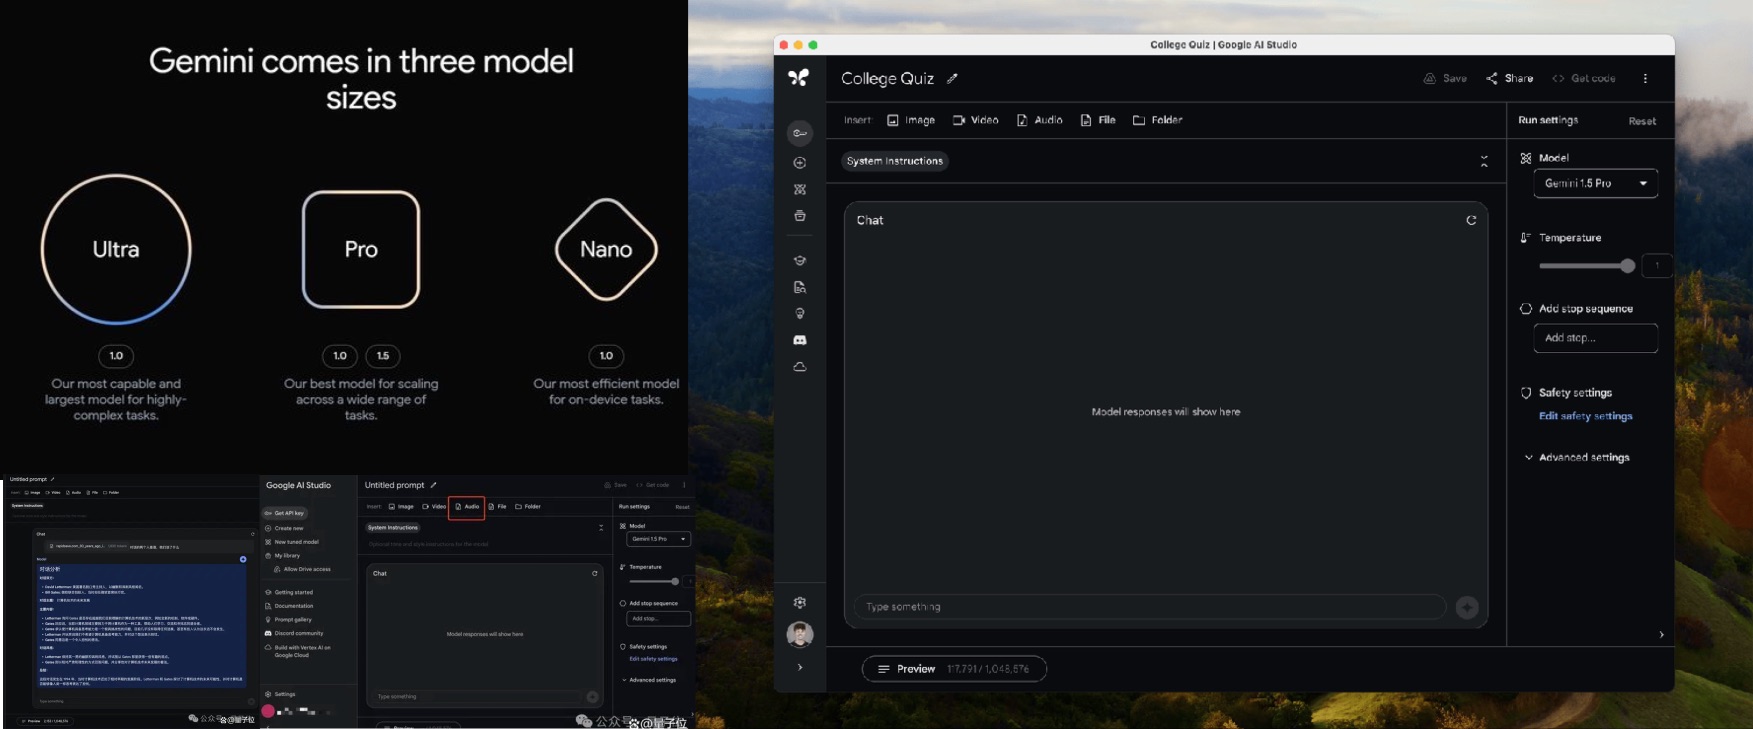This screenshot has height=729, width=1753.
Task: Click the Vertex AI cloud icon in sidebar
Action: click(x=799, y=367)
